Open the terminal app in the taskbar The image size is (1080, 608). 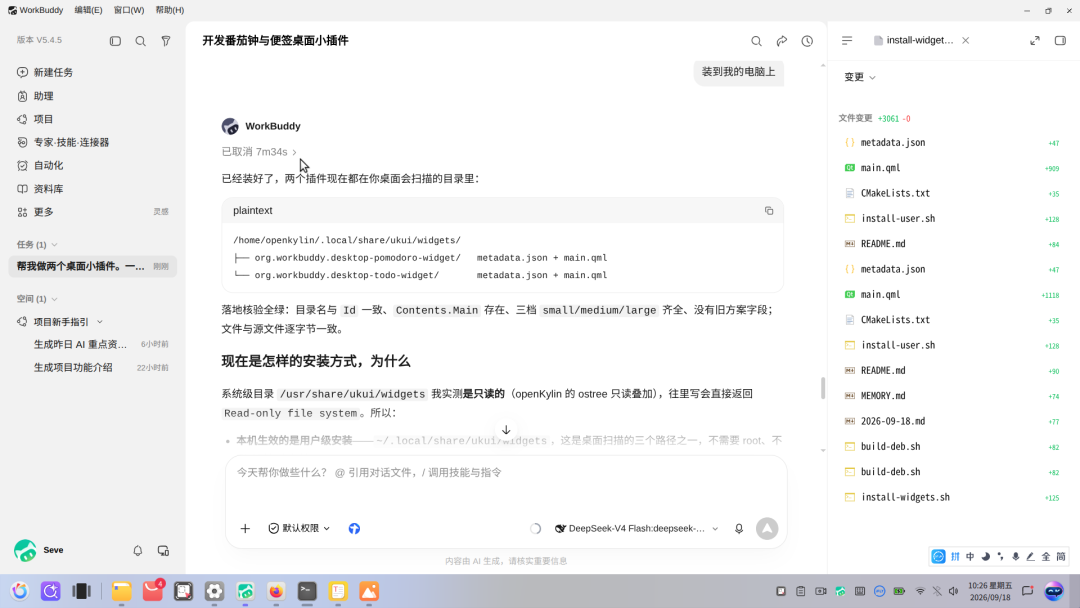click(307, 591)
